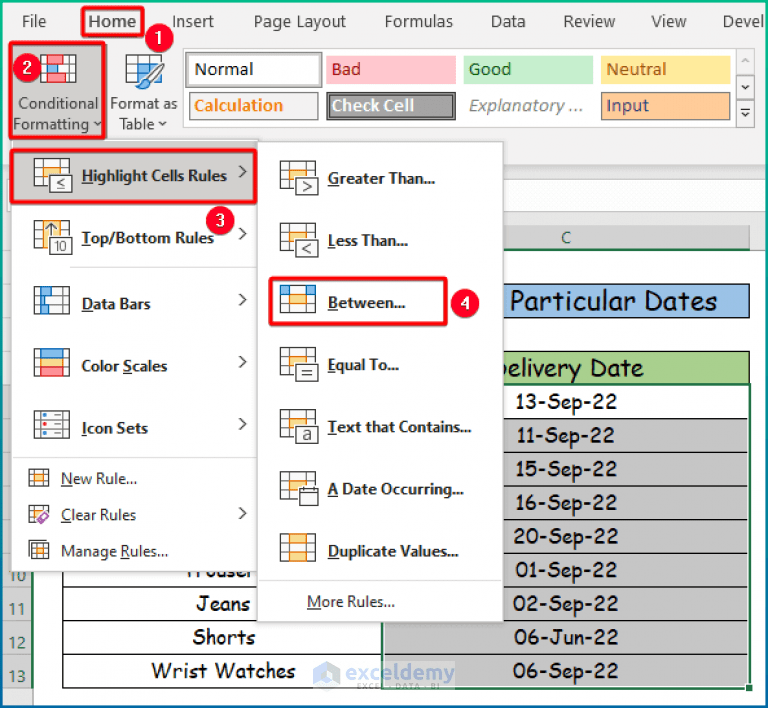The image size is (768, 708).
Task: Apply the Bad cell style
Action: [x=391, y=70]
